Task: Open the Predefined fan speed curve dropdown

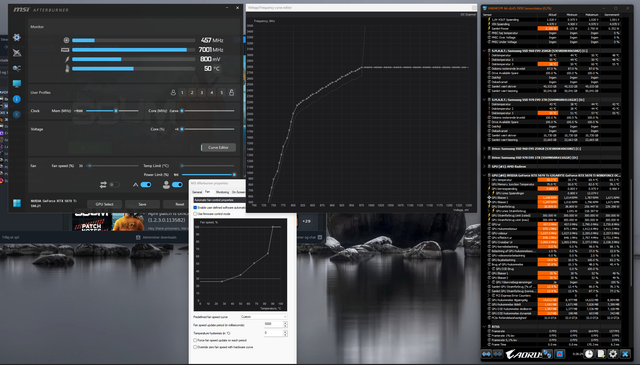Action: [x=263, y=317]
